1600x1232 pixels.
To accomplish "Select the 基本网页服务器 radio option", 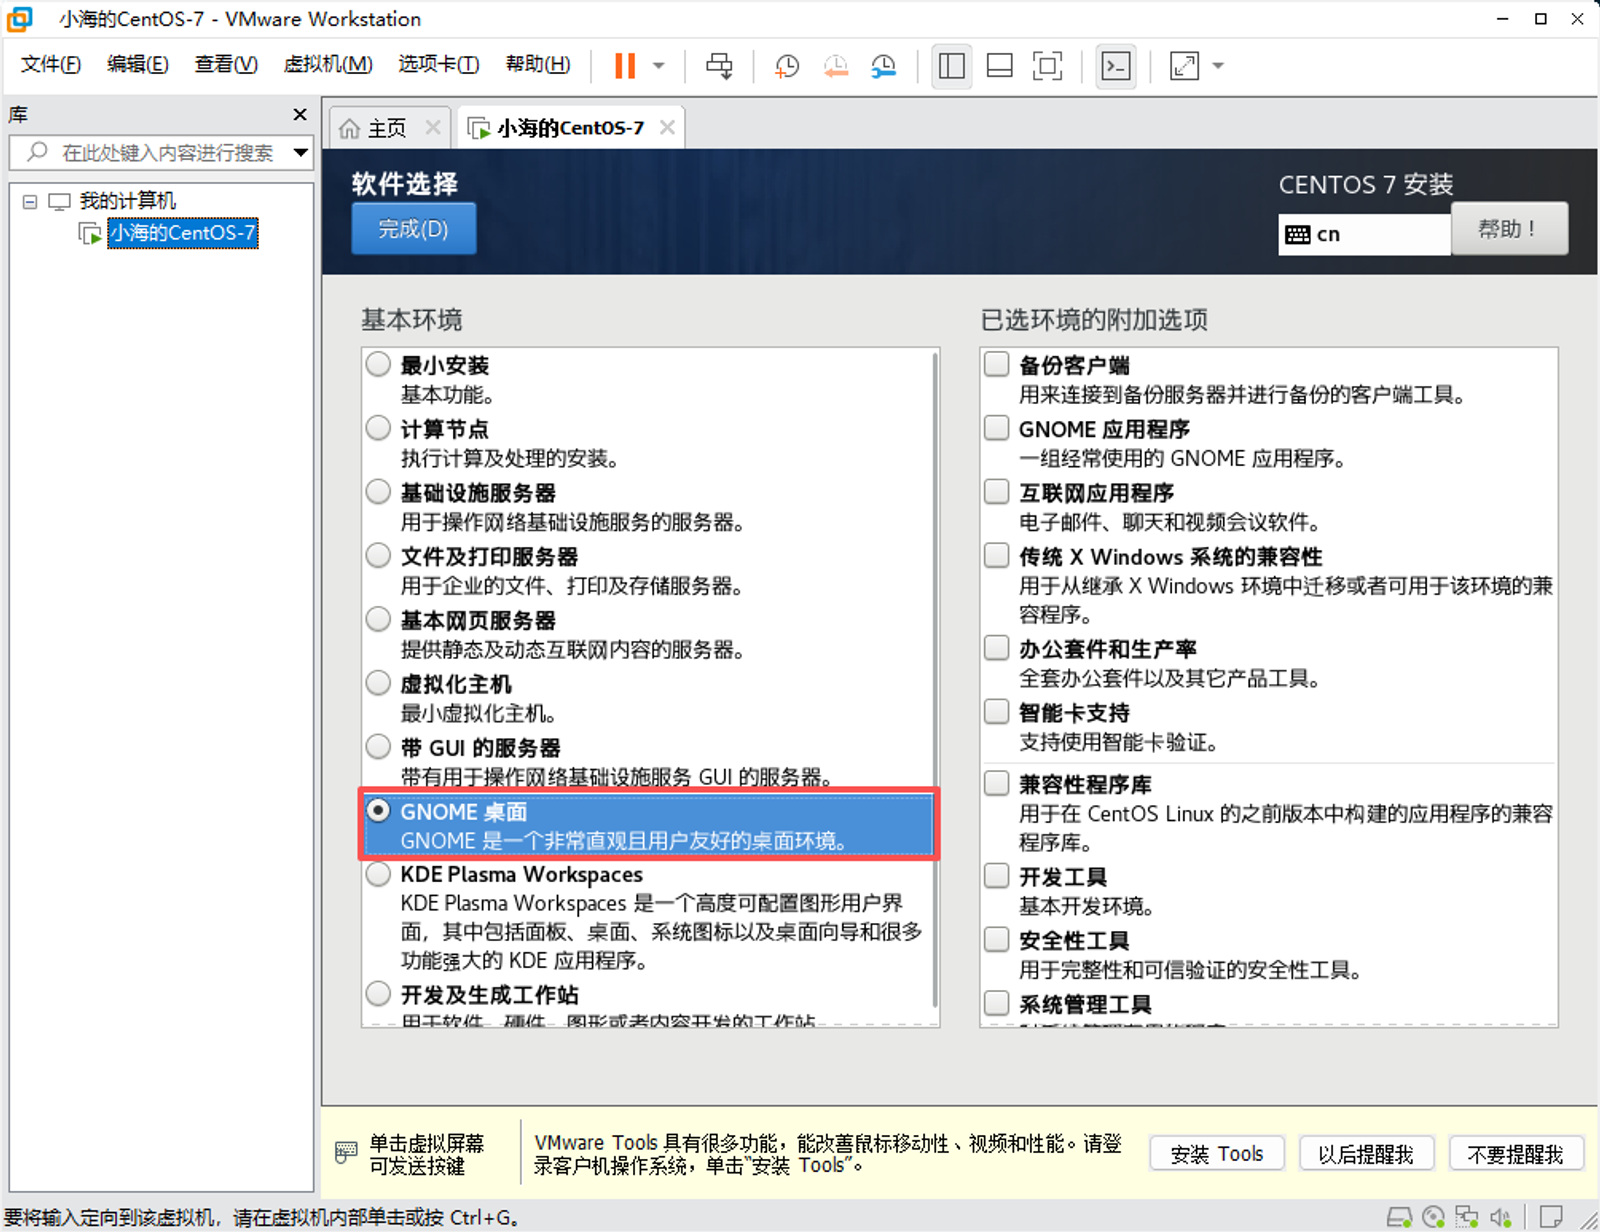I will (x=378, y=619).
